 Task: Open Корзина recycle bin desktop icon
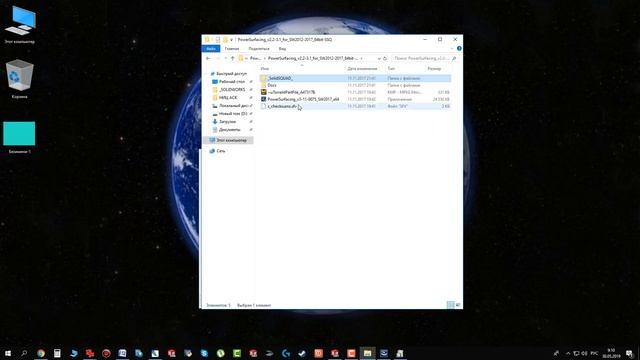[x=20, y=79]
